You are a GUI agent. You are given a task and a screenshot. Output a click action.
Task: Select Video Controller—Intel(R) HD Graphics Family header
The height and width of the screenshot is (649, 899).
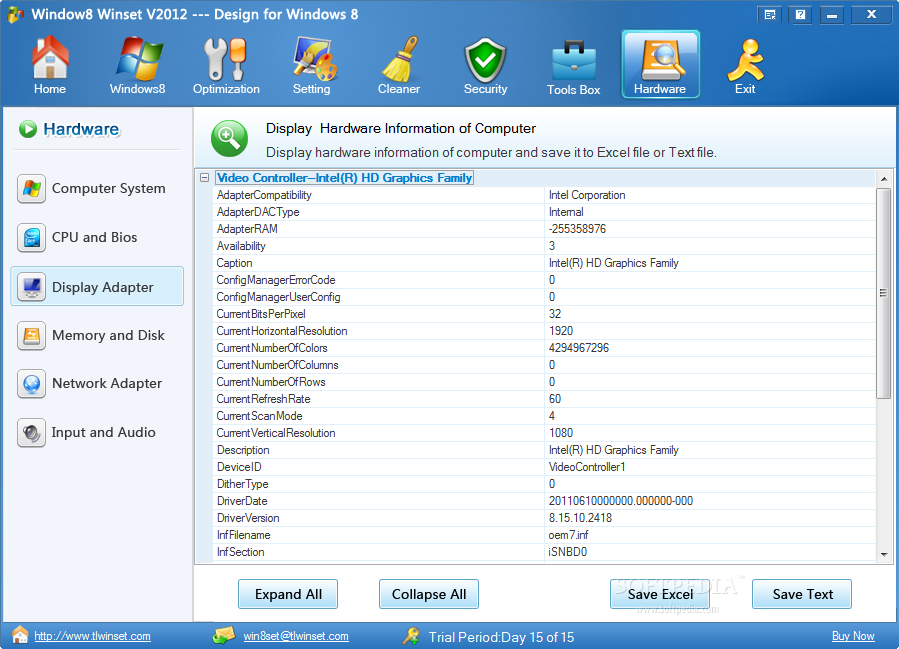click(344, 178)
